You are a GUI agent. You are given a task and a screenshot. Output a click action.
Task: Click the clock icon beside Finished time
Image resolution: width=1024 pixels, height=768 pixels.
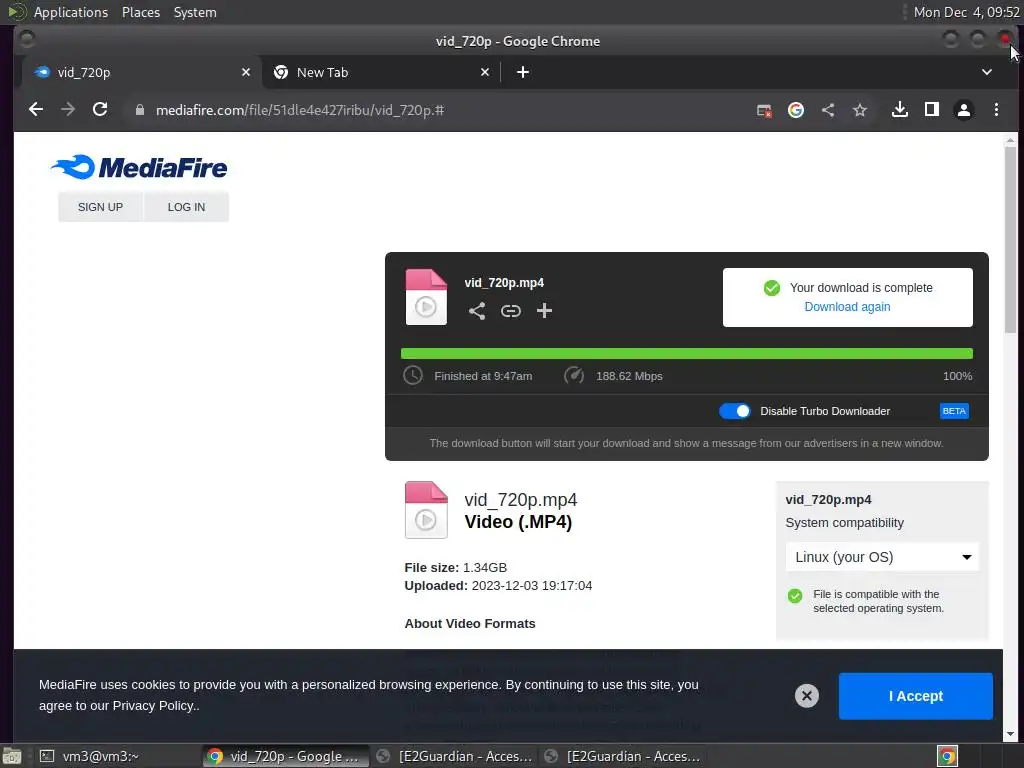(x=413, y=376)
